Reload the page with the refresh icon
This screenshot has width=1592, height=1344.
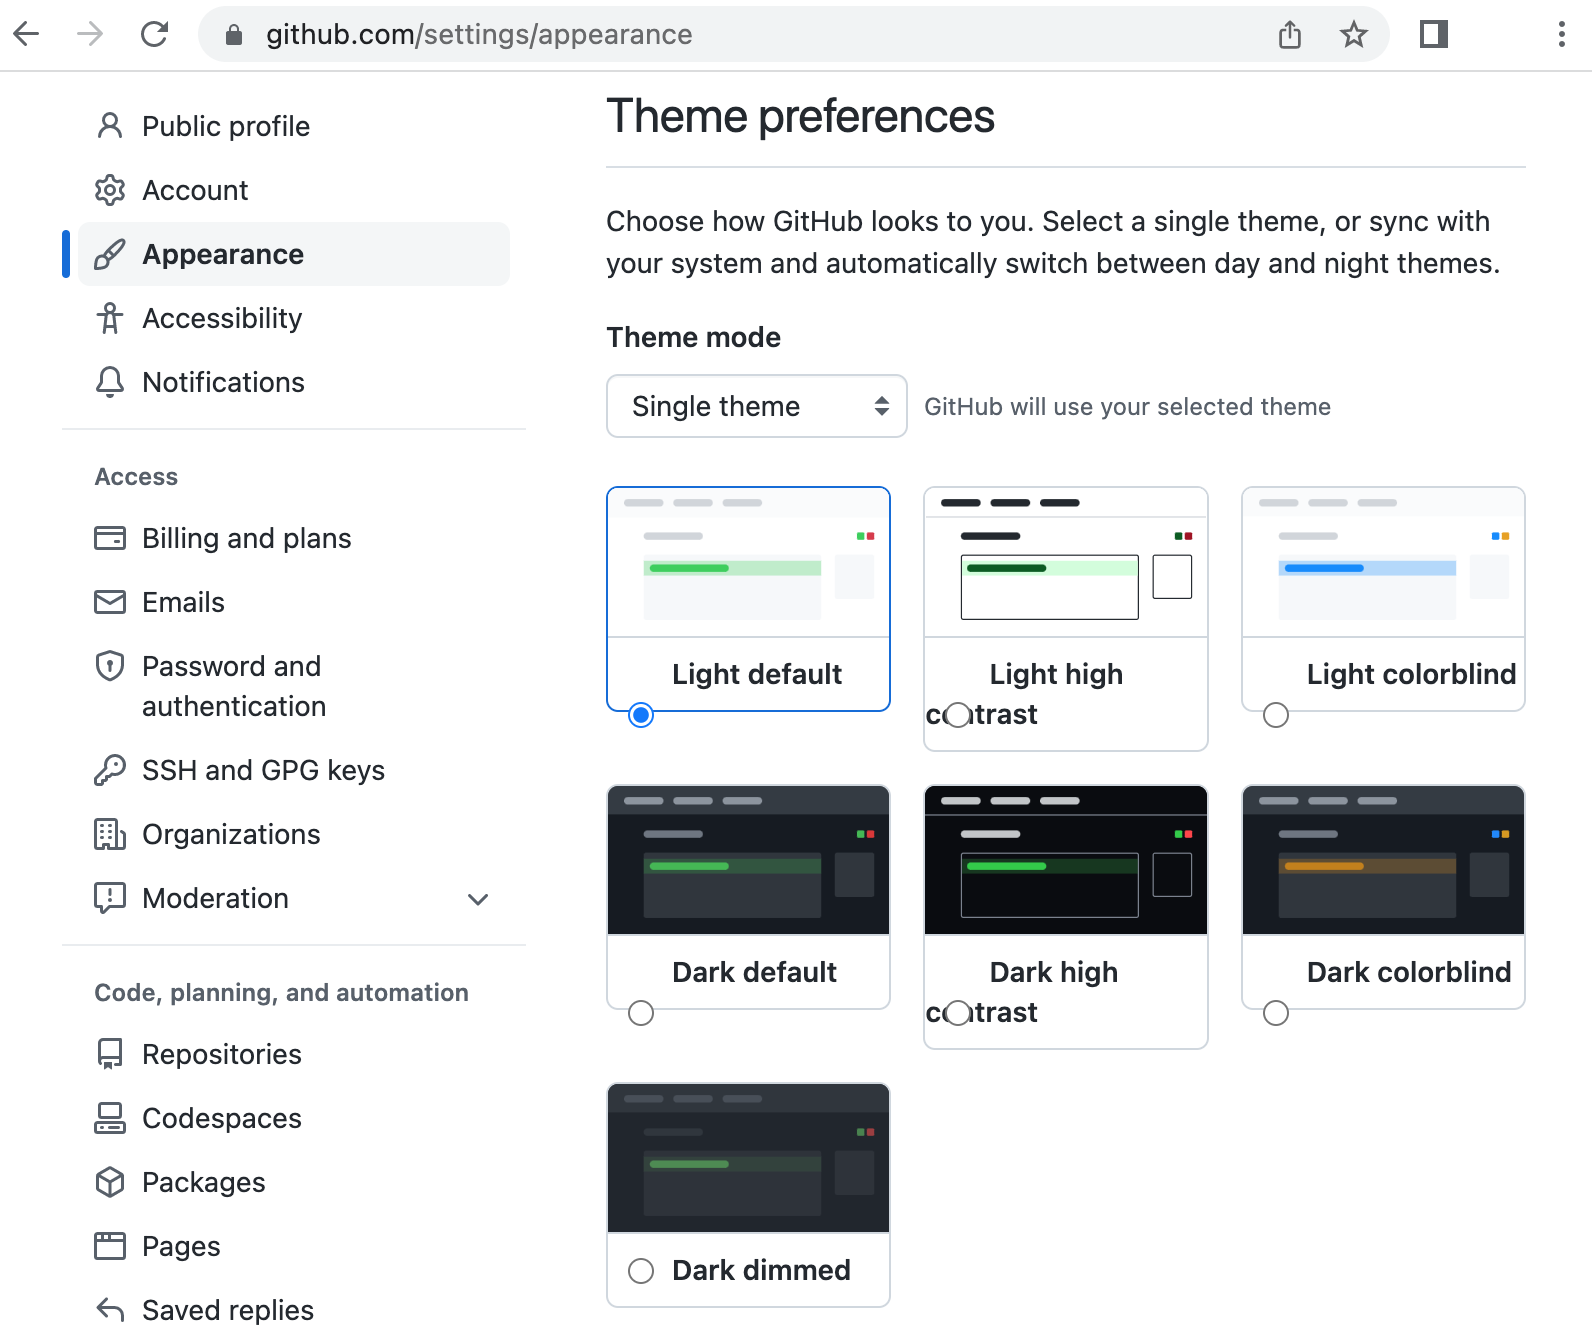(x=154, y=34)
